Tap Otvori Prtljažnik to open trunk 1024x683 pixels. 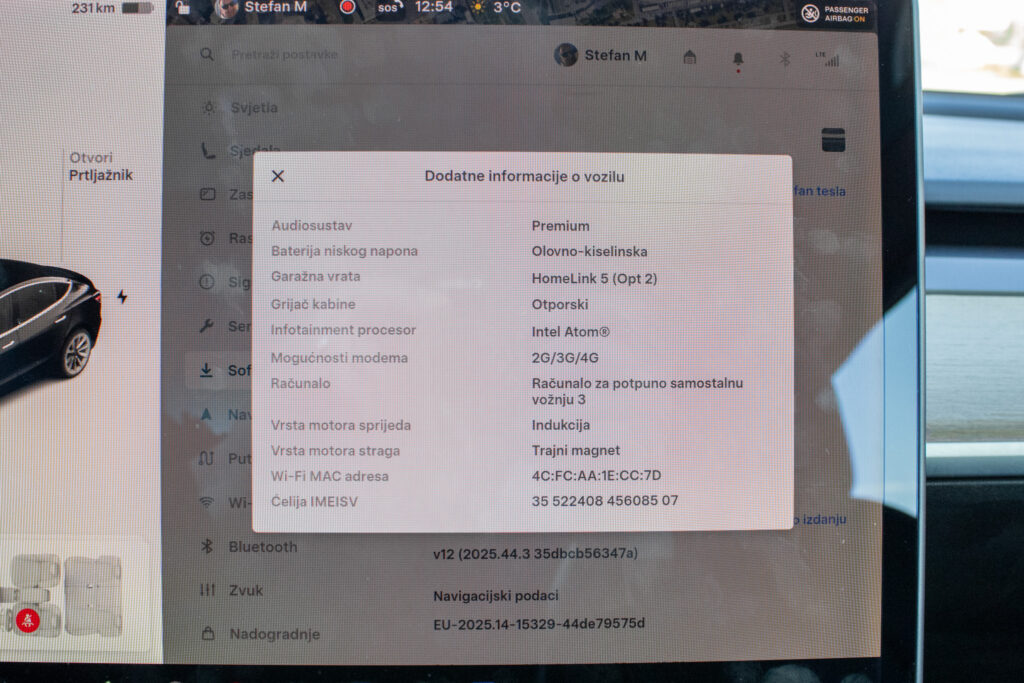point(100,167)
